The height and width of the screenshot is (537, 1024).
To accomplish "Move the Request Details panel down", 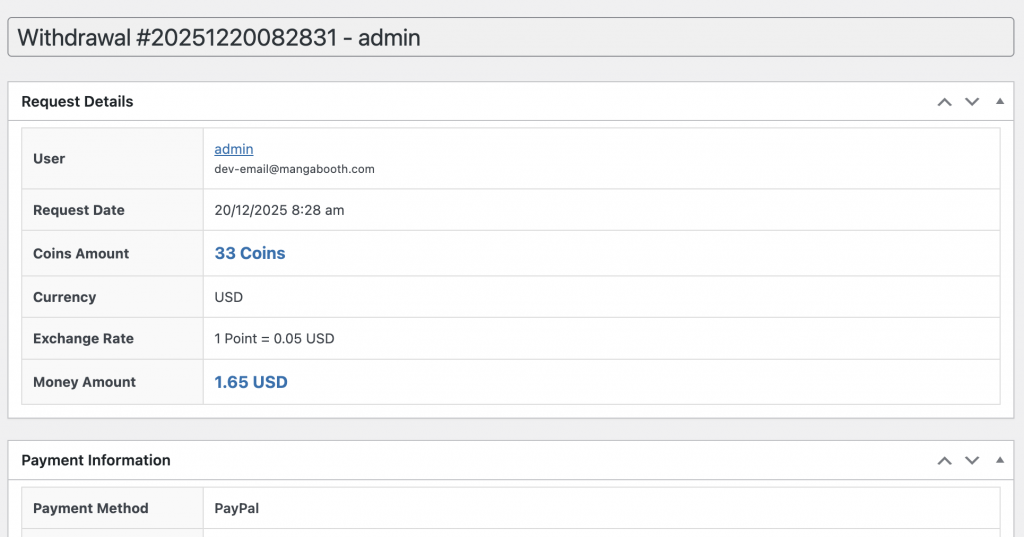I will (971, 102).
